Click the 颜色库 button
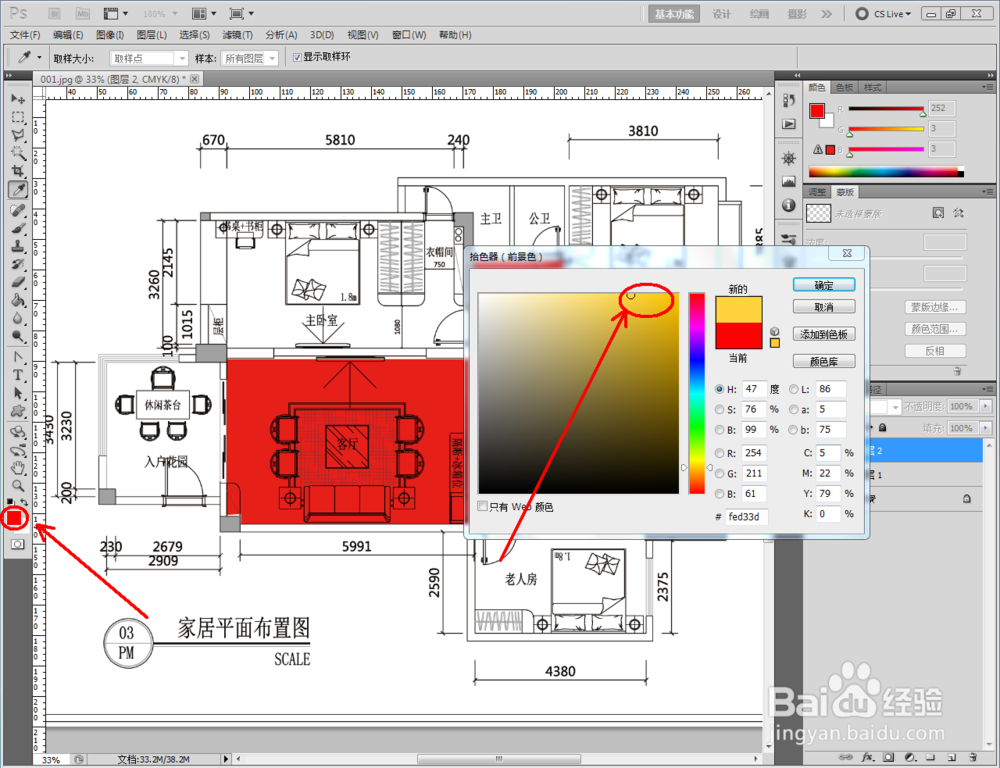Viewport: 1000px width, 768px height. pyautogui.click(x=824, y=362)
